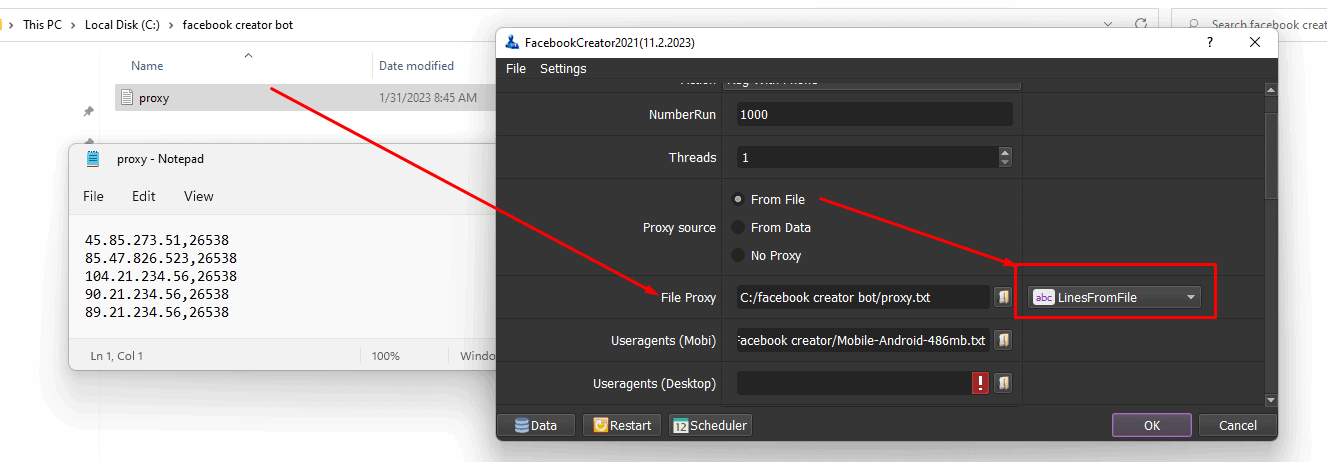Click Notepad line 90.21.234.56,26538
This screenshot has width=1327, height=462.
pos(157,294)
